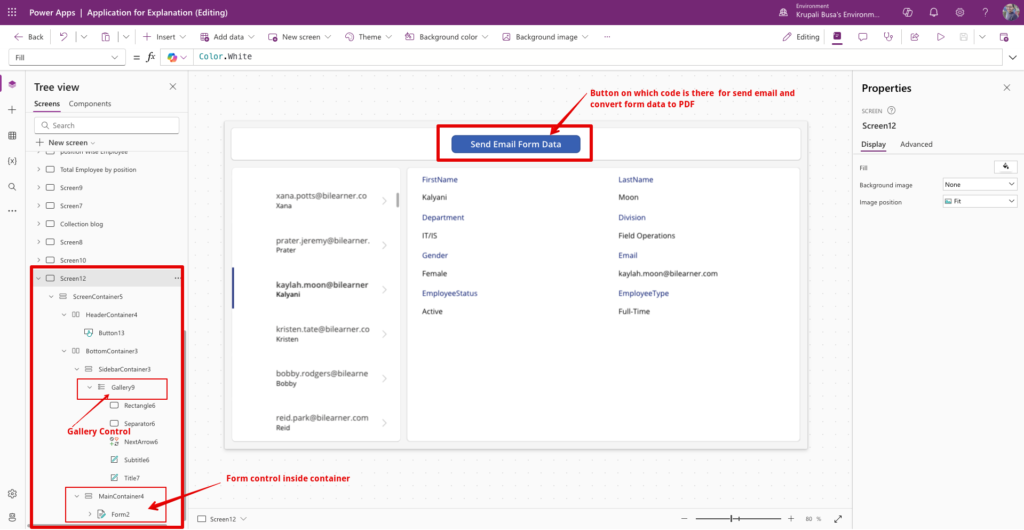
Task: Open virtual agent icon at sidebar bottom
Action: tap(12, 518)
